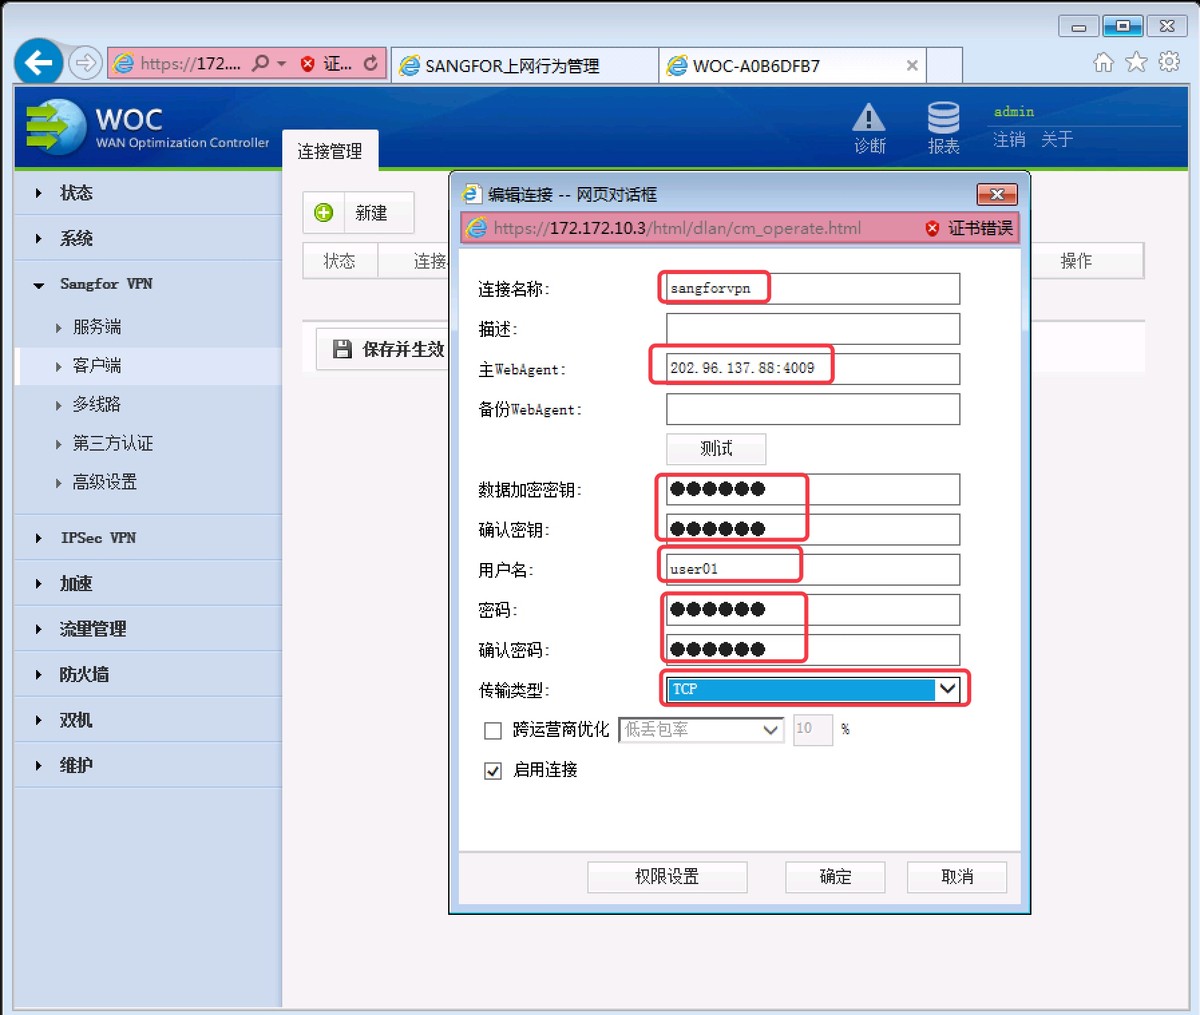The image size is (1200, 1015).
Task: Click the browser URL address field
Action: [190, 64]
